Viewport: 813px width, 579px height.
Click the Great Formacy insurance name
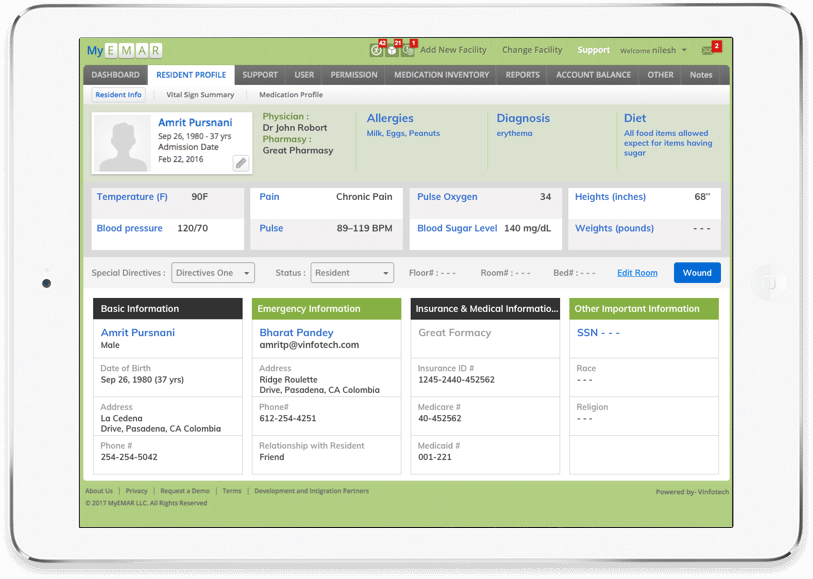pos(455,333)
